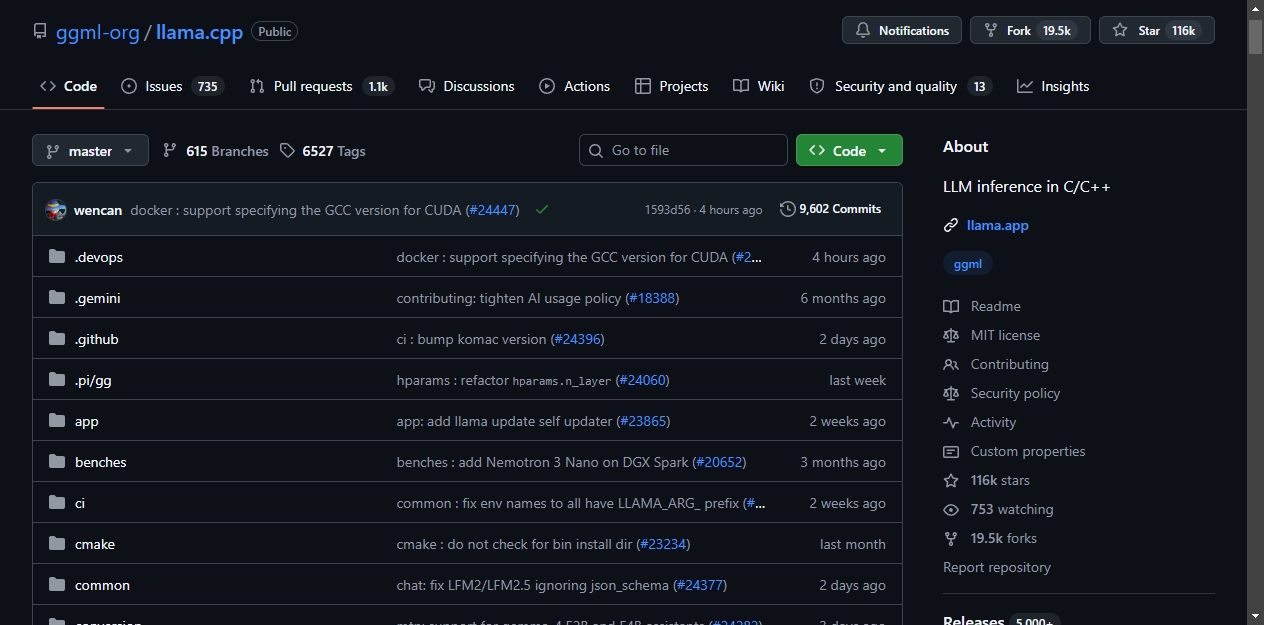Open the Actions tab
The image size is (1264, 625).
click(574, 86)
